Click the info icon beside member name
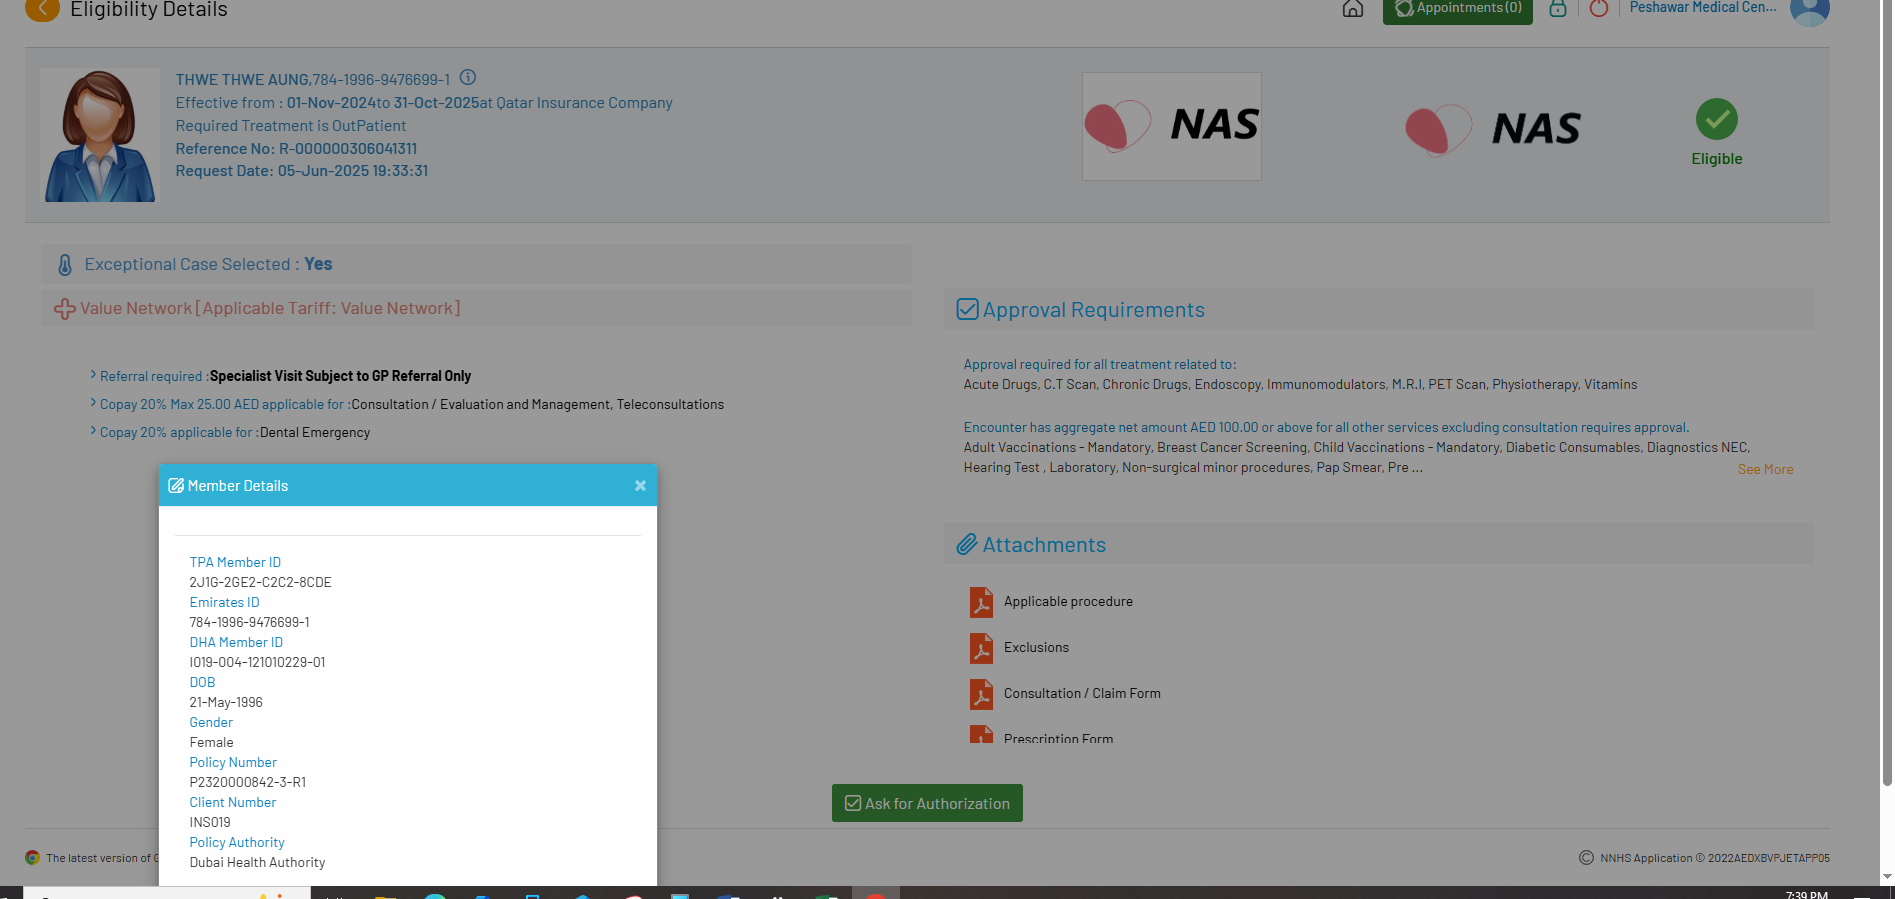Viewport: 1895px width, 899px height. 468,78
